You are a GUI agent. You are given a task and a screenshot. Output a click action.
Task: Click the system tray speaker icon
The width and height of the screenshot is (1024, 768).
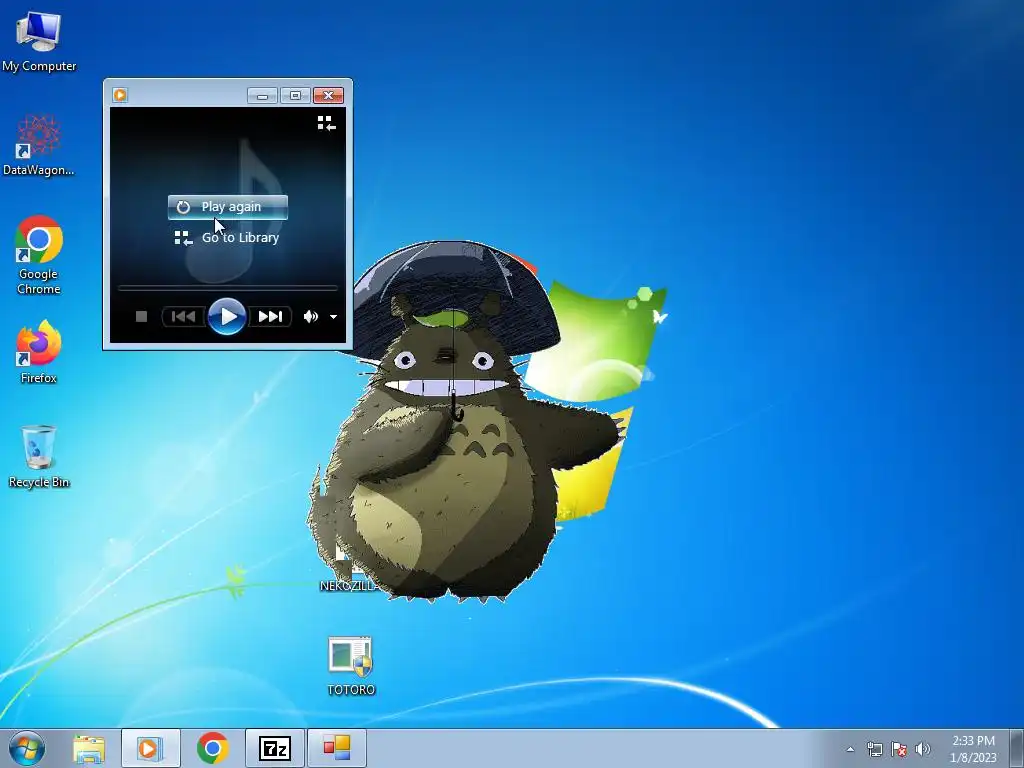tap(923, 749)
